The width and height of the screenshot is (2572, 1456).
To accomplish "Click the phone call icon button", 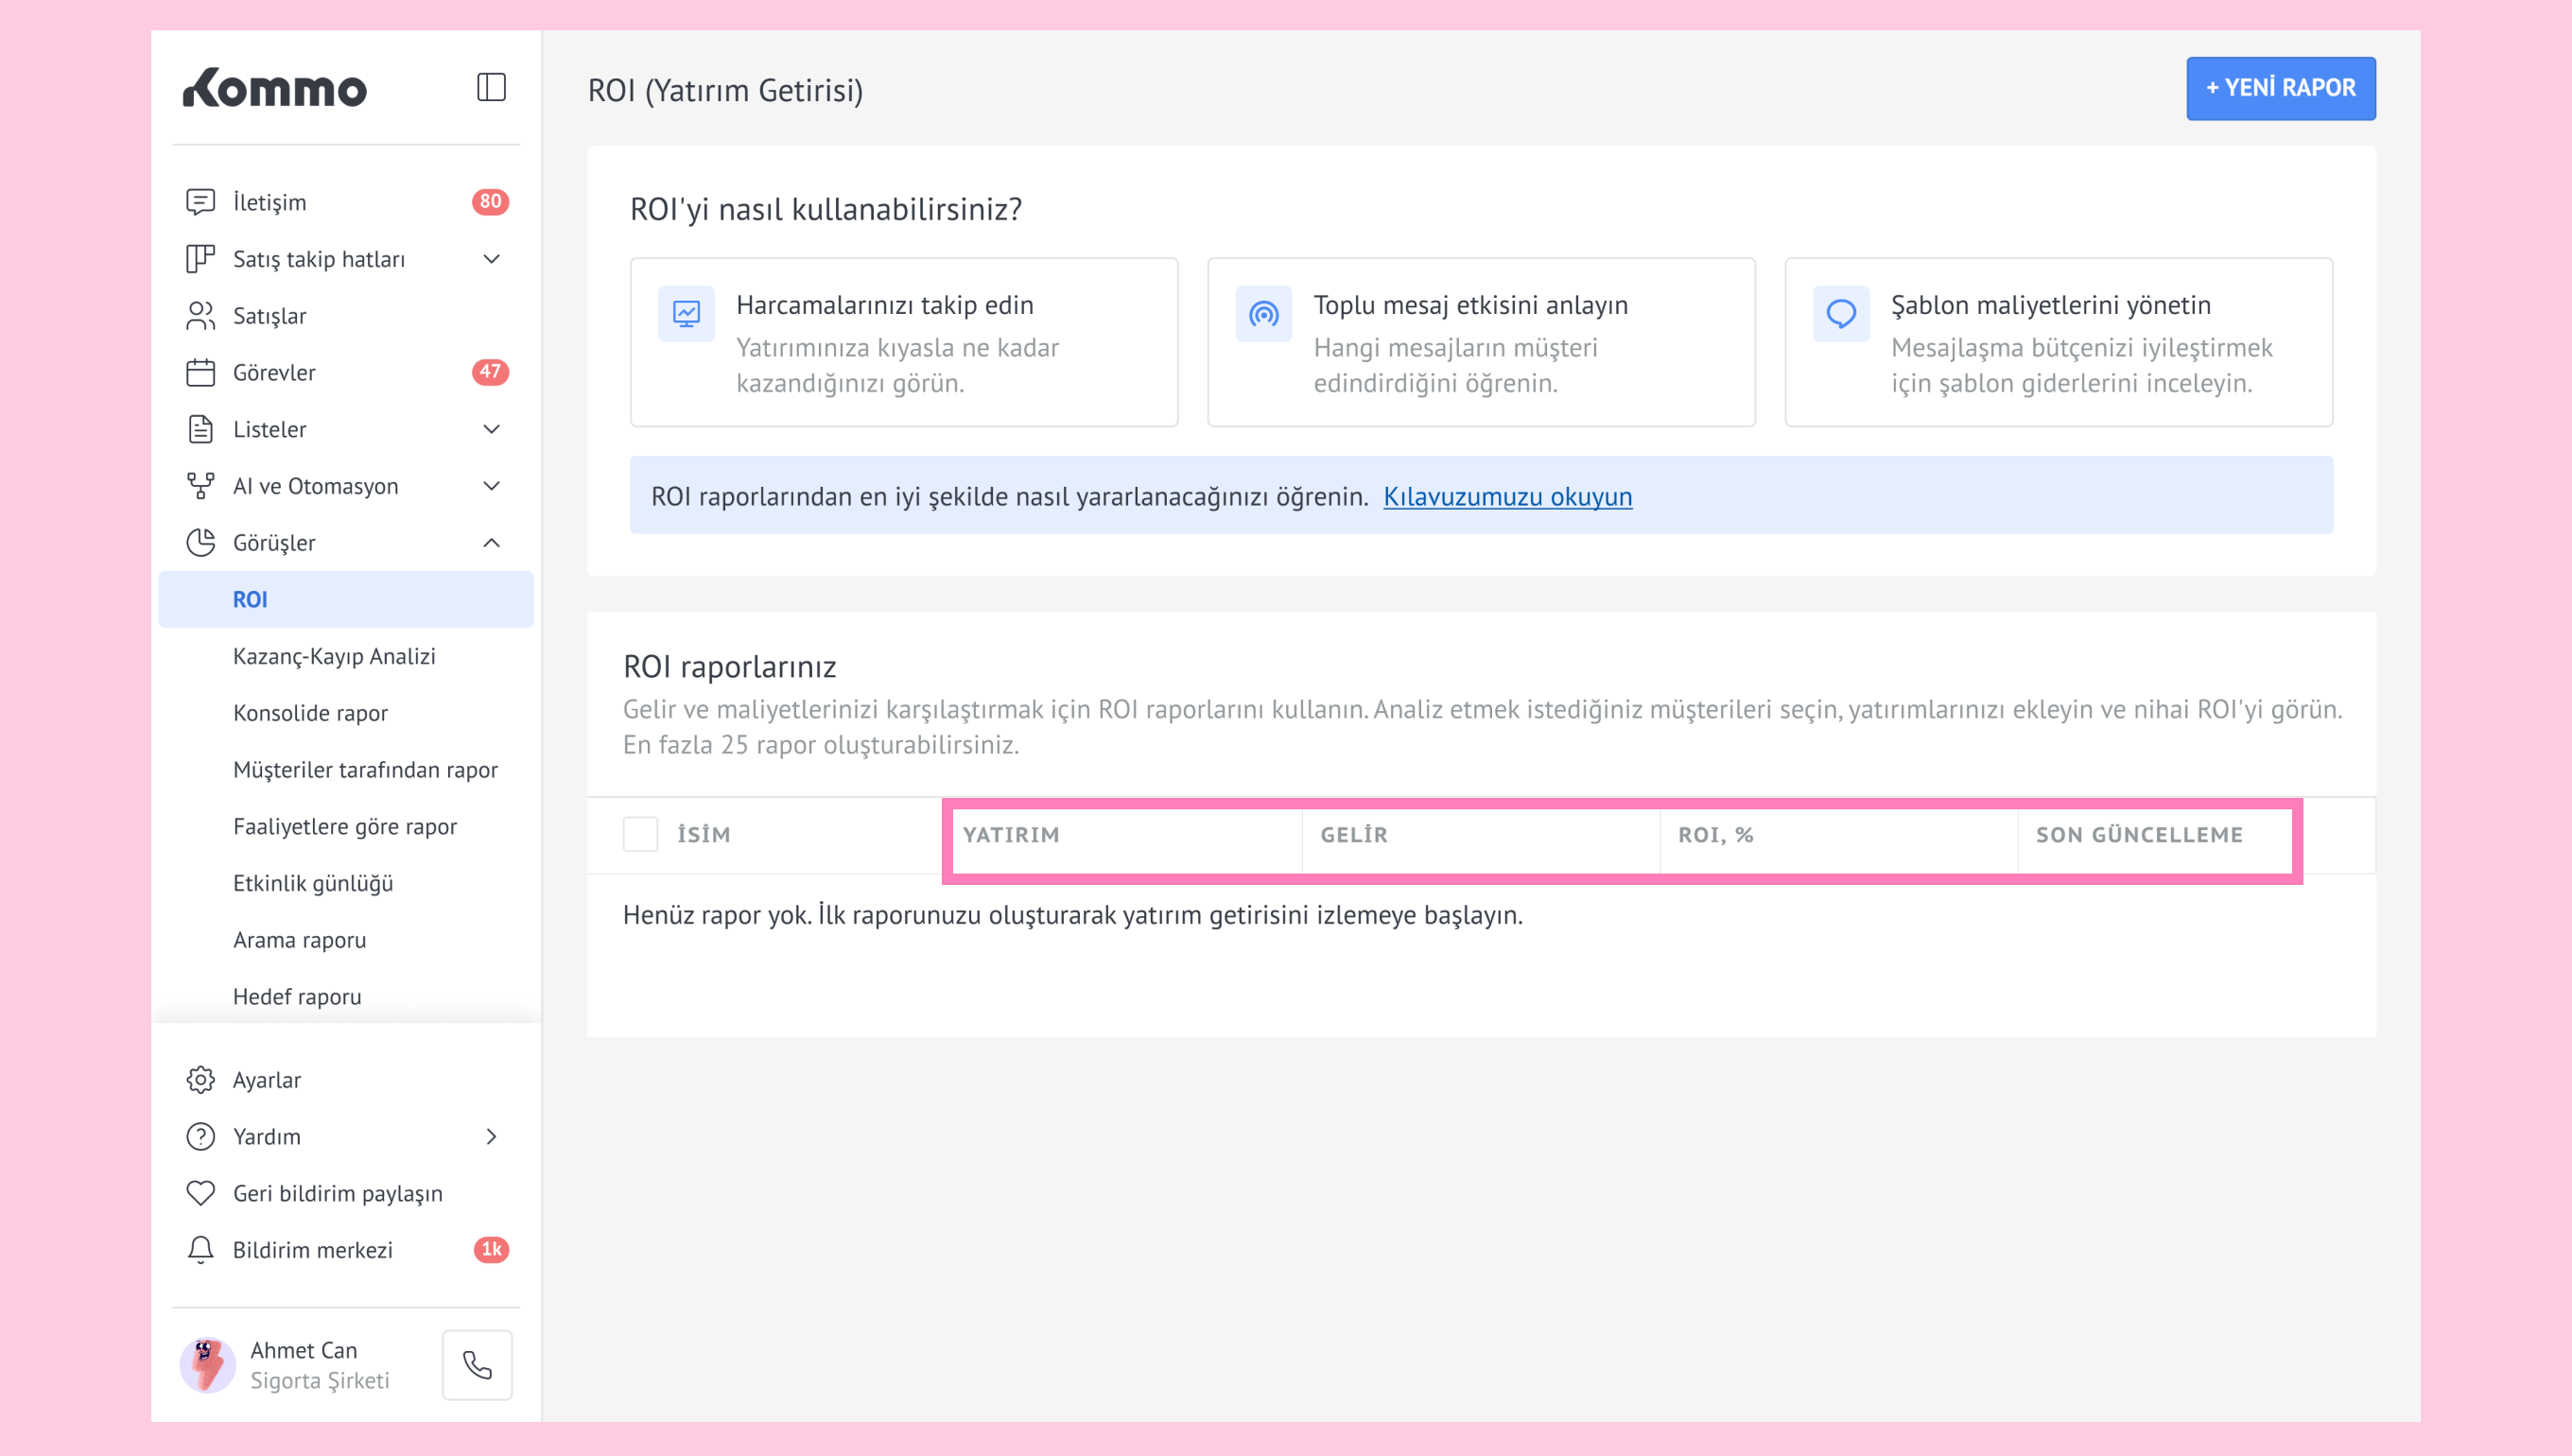I will pyautogui.click(x=477, y=1364).
